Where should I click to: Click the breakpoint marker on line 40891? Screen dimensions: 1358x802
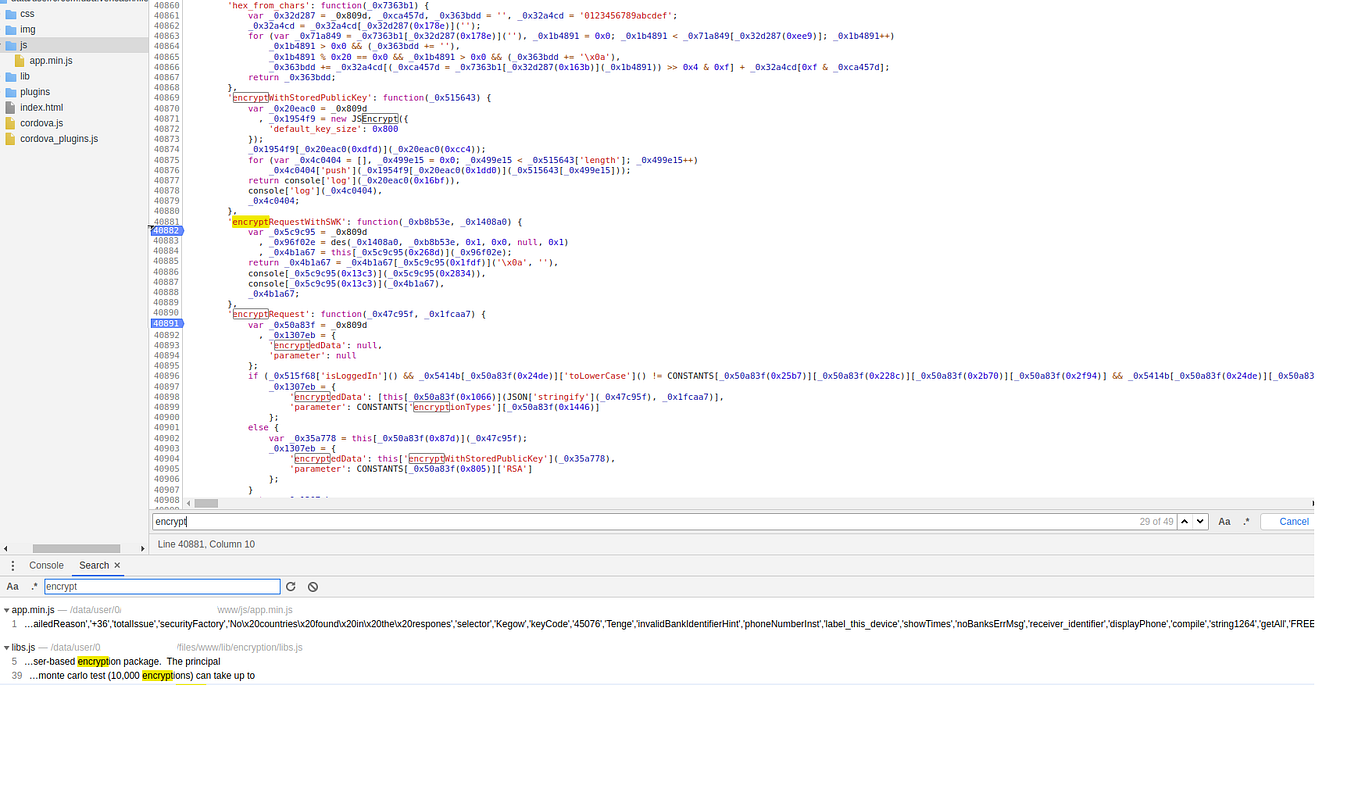click(x=166, y=323)
